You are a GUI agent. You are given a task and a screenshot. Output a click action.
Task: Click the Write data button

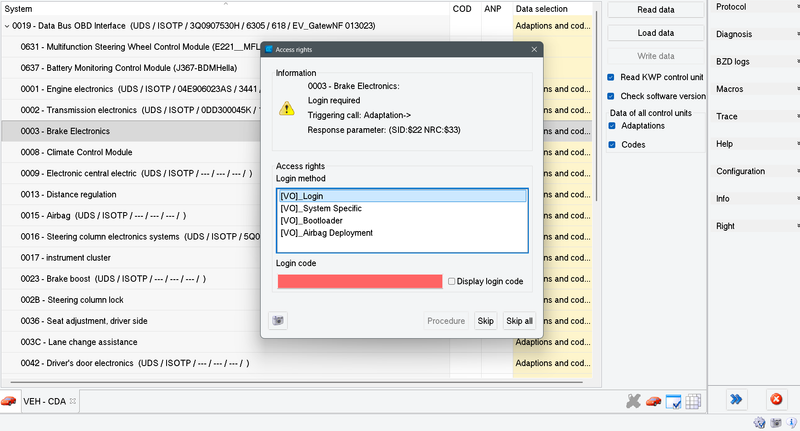tap(655, 56)
